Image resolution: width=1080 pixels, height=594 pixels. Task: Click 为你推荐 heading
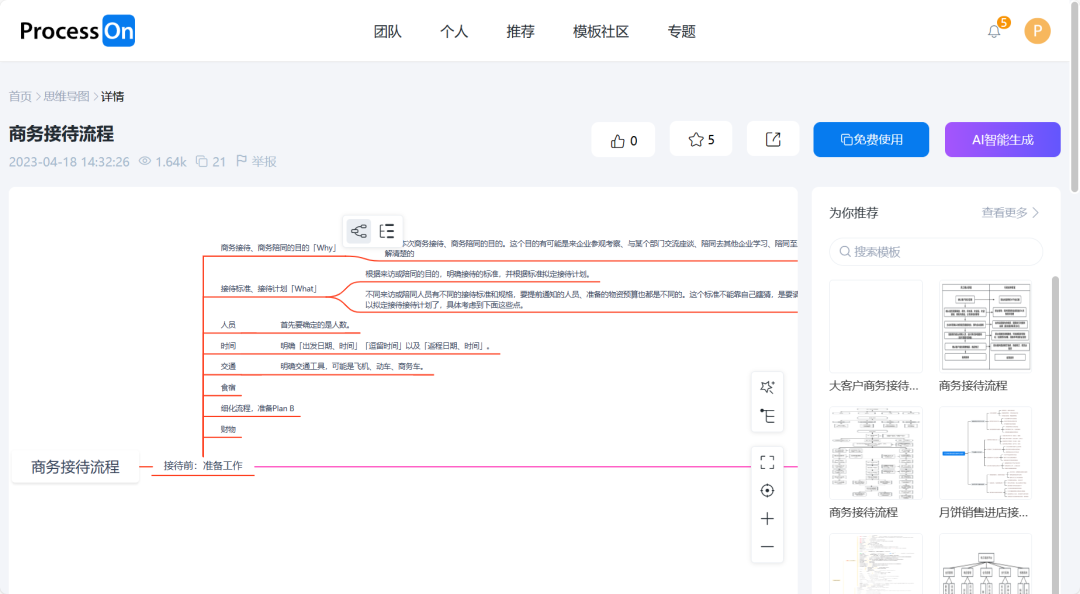point(853,213)
